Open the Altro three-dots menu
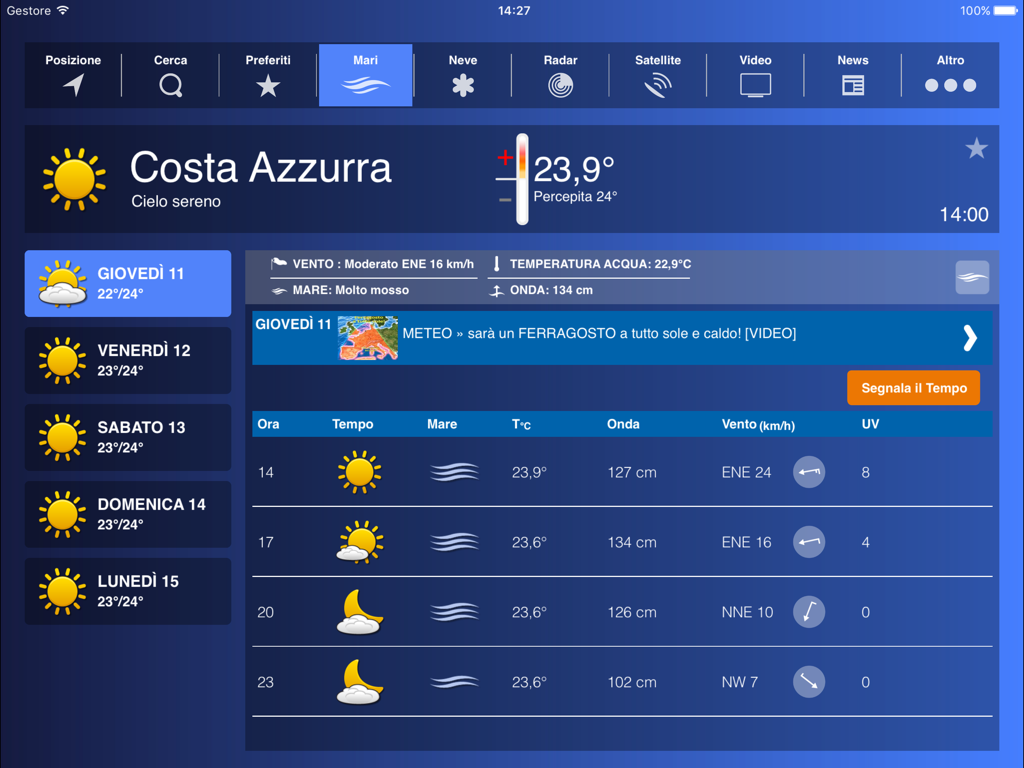 pyautogui.click(x=950, y=85)
